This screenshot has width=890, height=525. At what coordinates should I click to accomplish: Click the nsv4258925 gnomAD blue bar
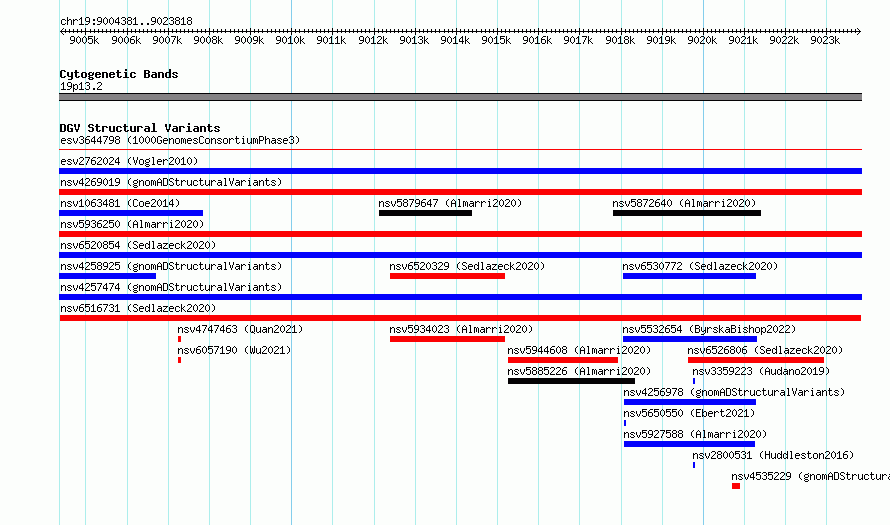(107, 276)
